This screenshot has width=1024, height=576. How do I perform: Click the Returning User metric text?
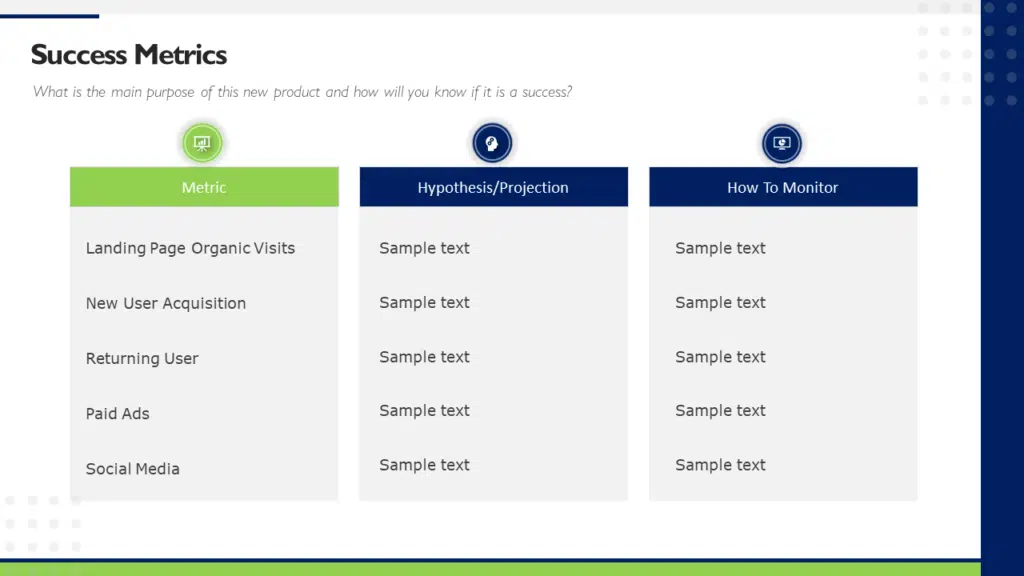click(x=142, y=358)
